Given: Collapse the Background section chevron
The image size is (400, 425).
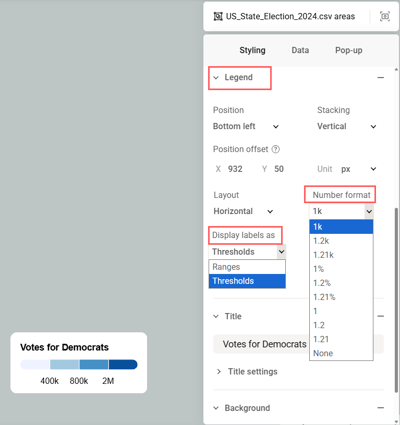Looking at the screenshot, I should pos(216,408).
